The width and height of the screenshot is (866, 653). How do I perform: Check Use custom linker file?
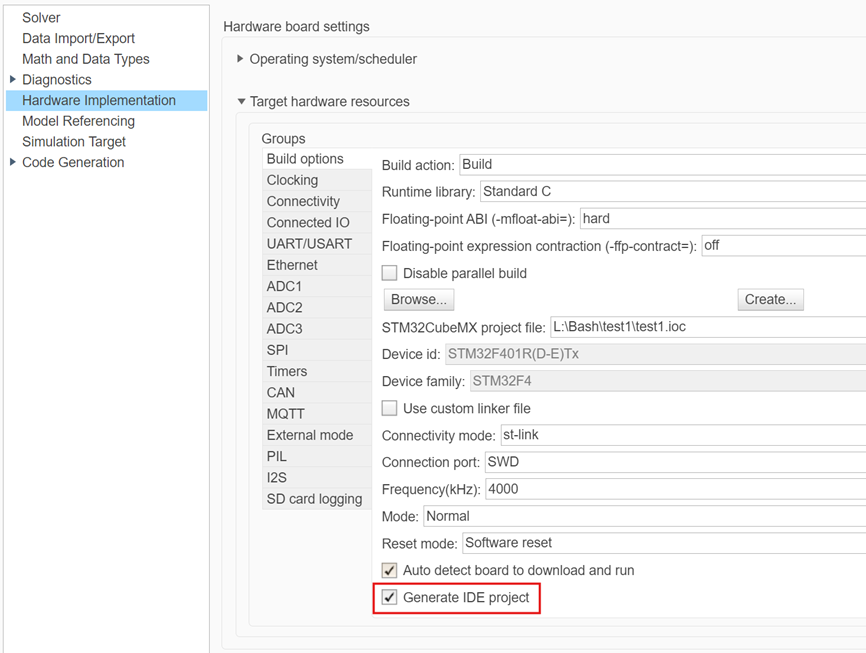click(390, 408)
